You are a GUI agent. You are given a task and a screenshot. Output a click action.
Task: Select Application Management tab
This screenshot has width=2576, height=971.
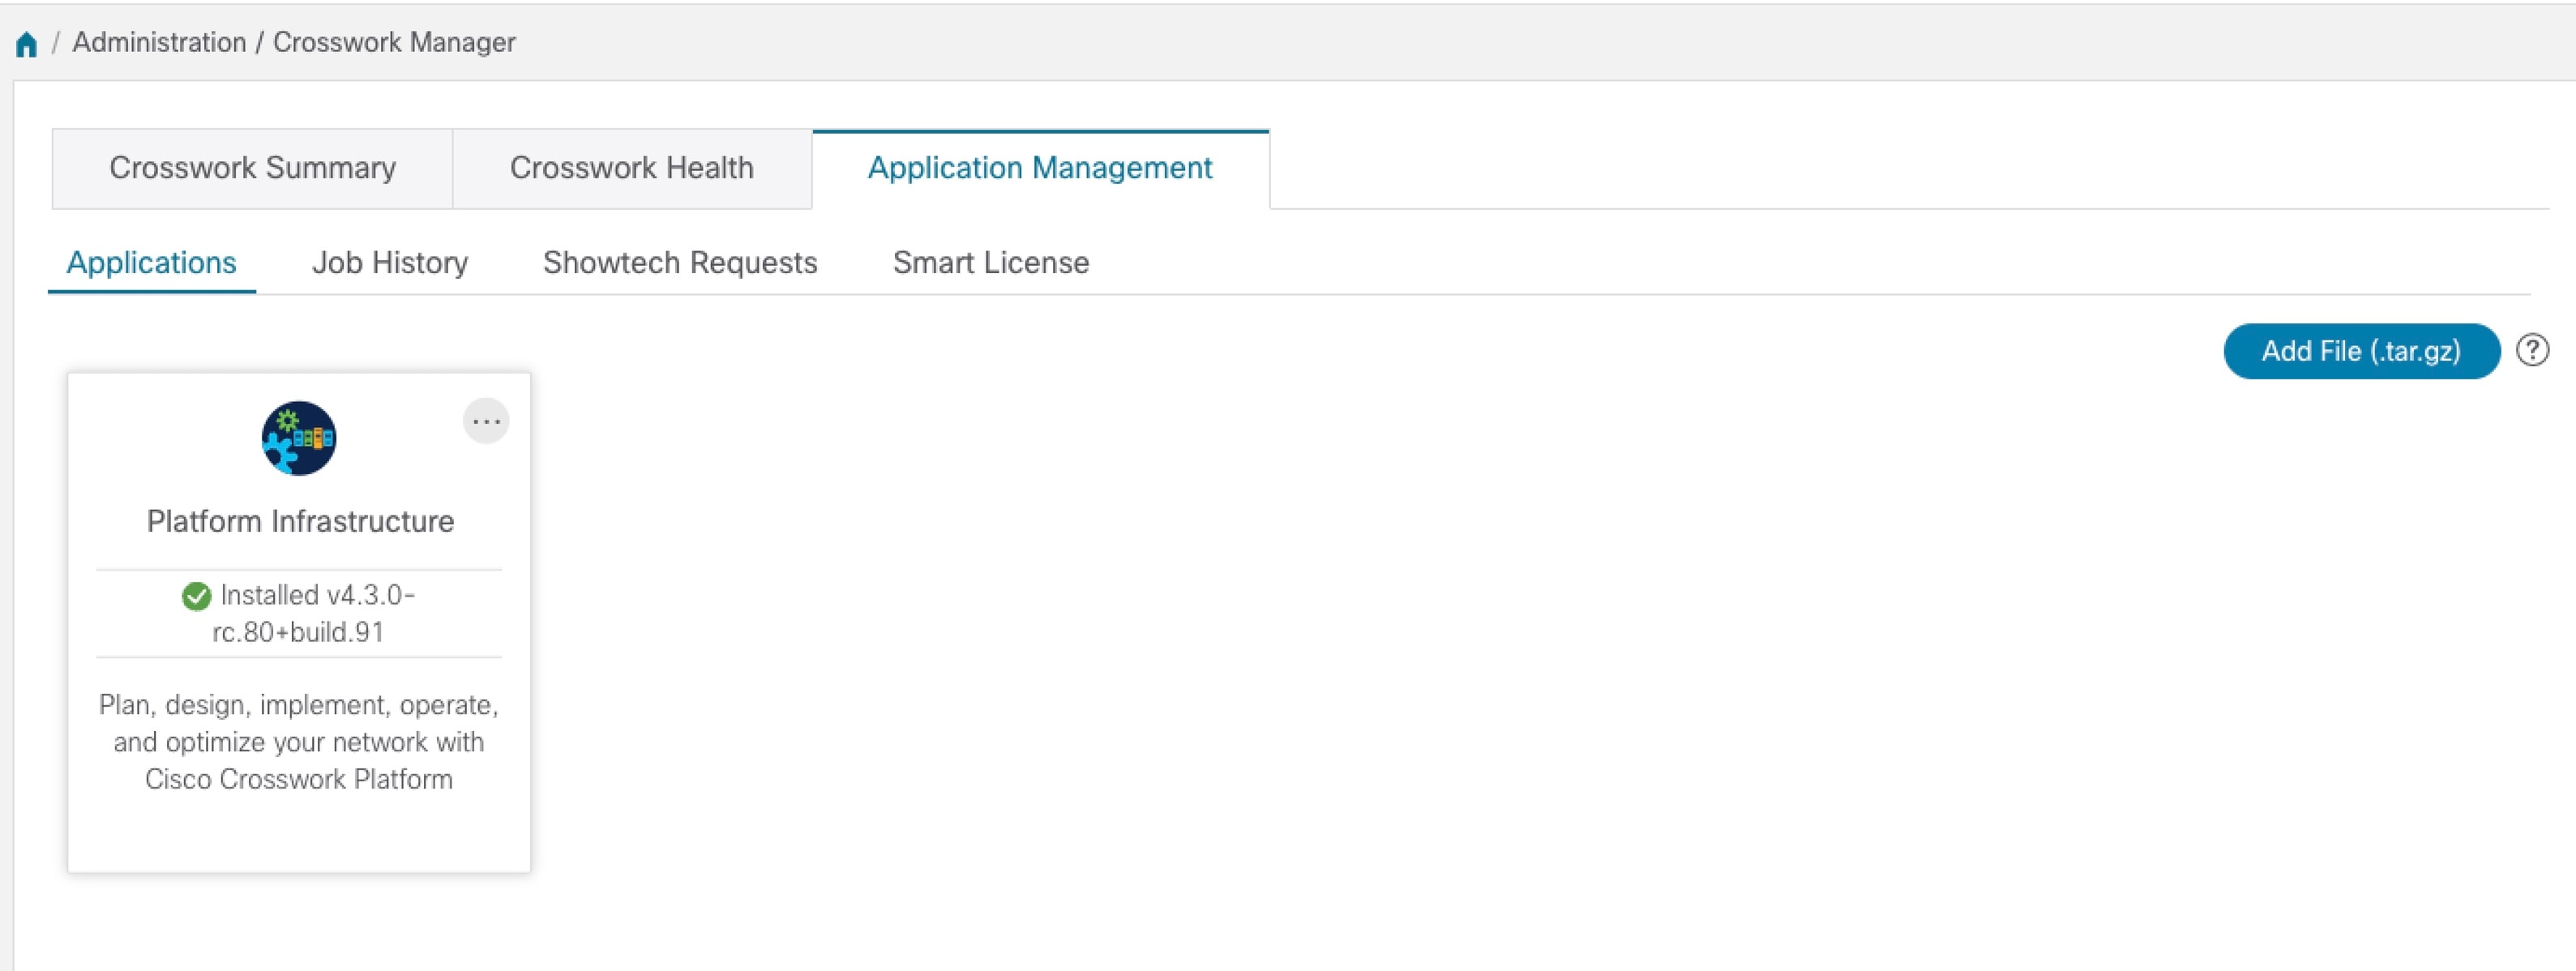[1040, 168]
